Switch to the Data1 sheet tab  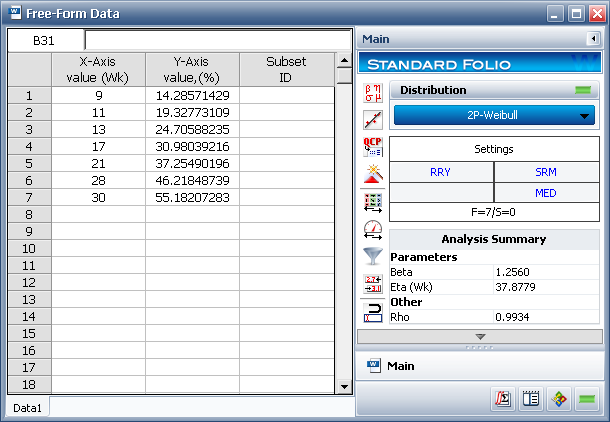(27, 408)
